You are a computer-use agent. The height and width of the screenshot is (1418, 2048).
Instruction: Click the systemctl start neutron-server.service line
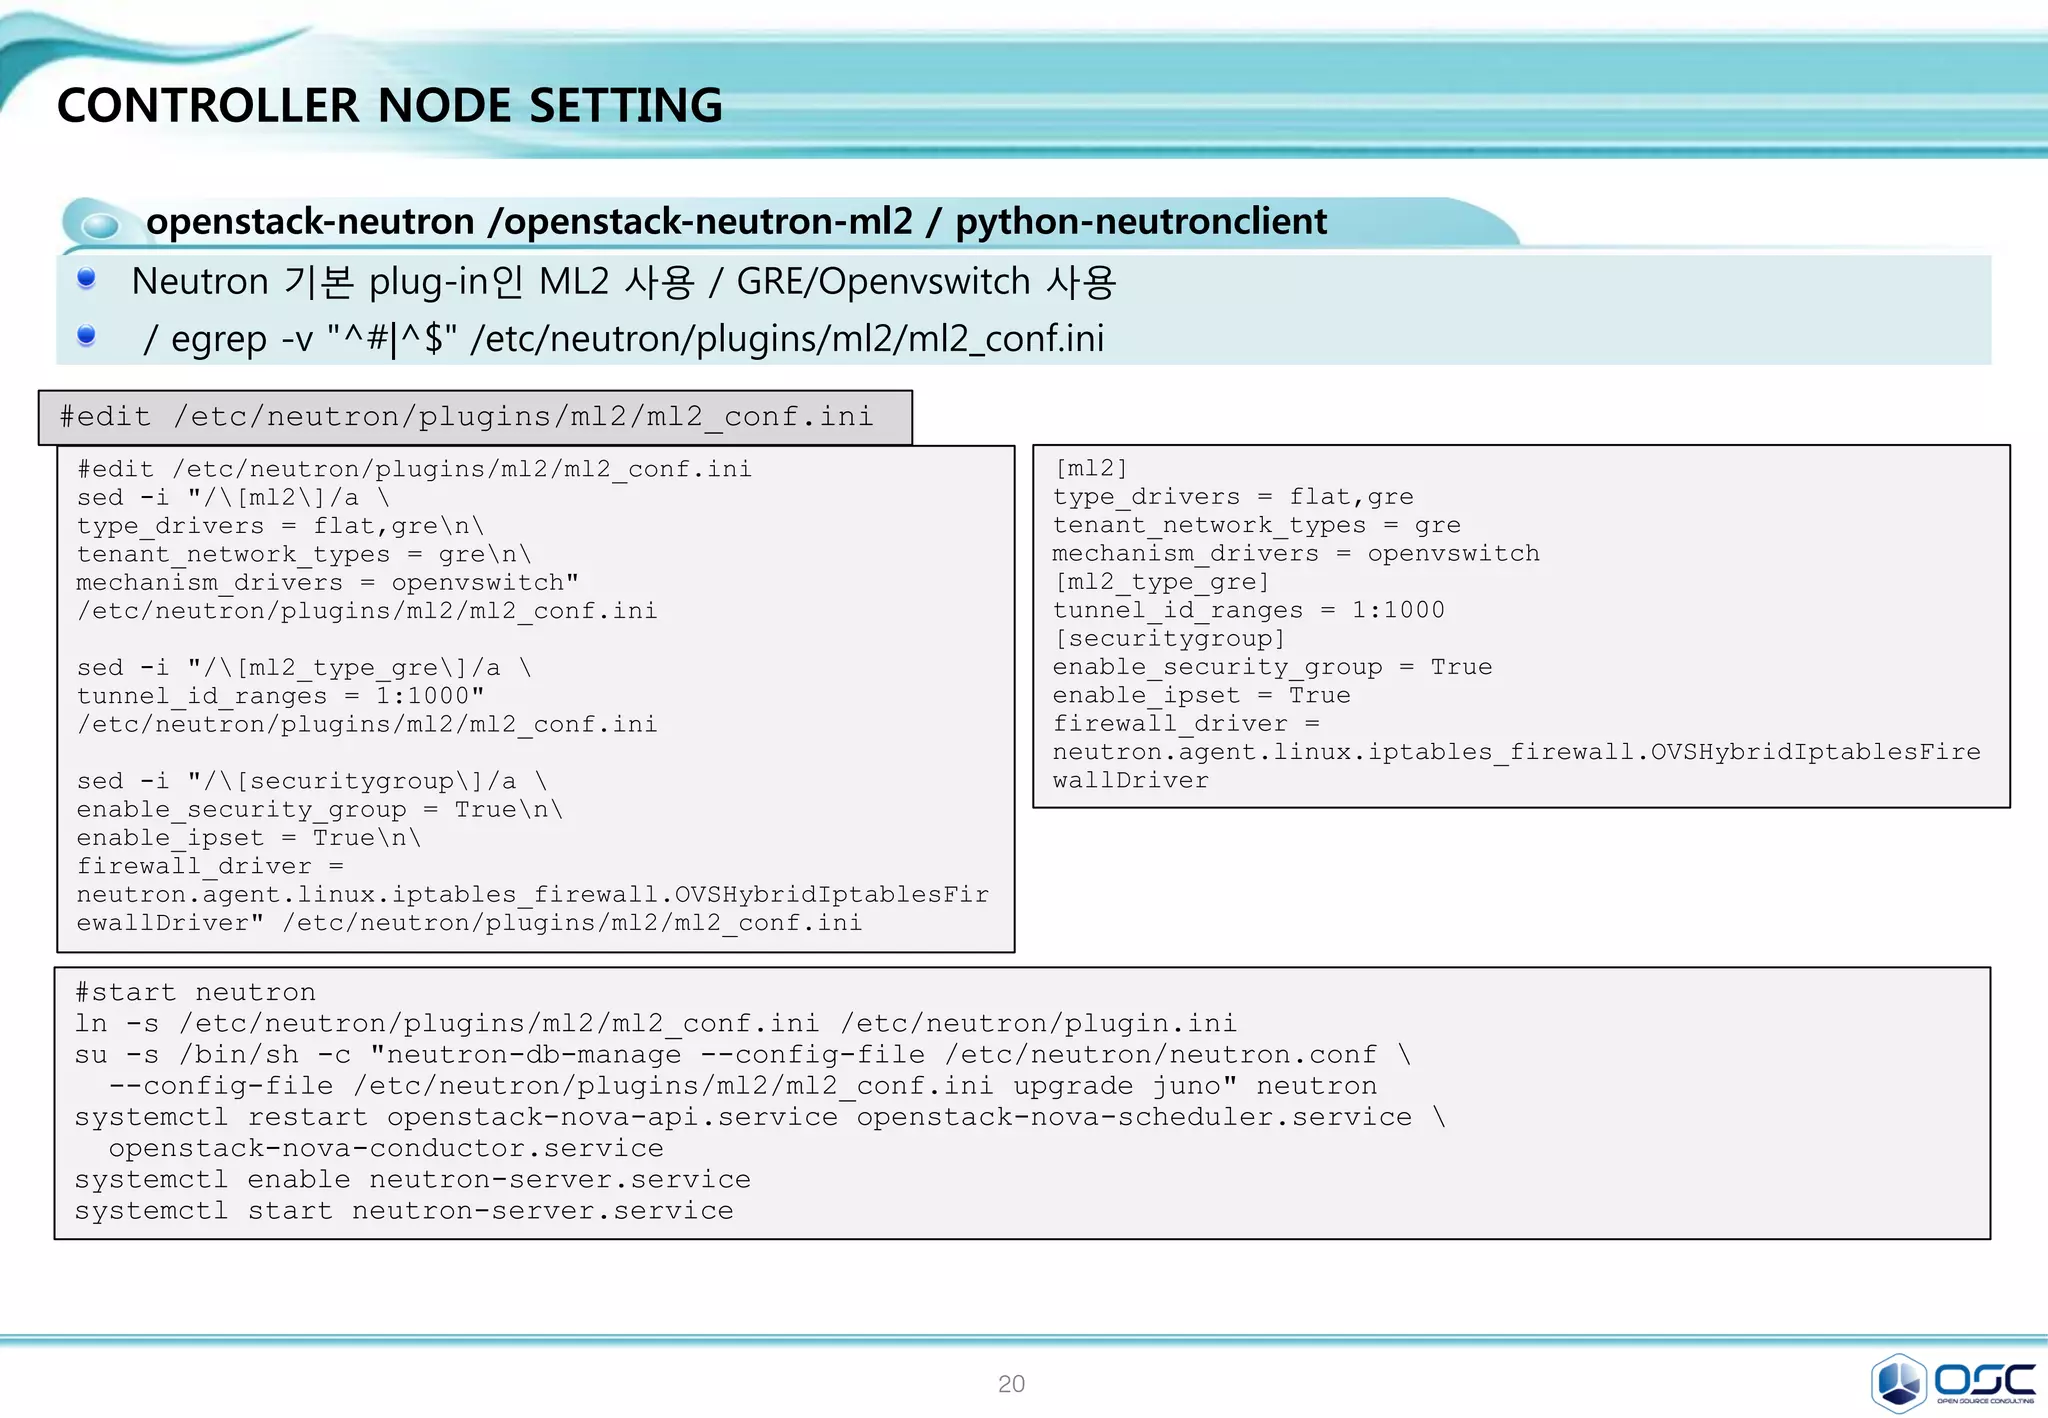point(403,1211)
